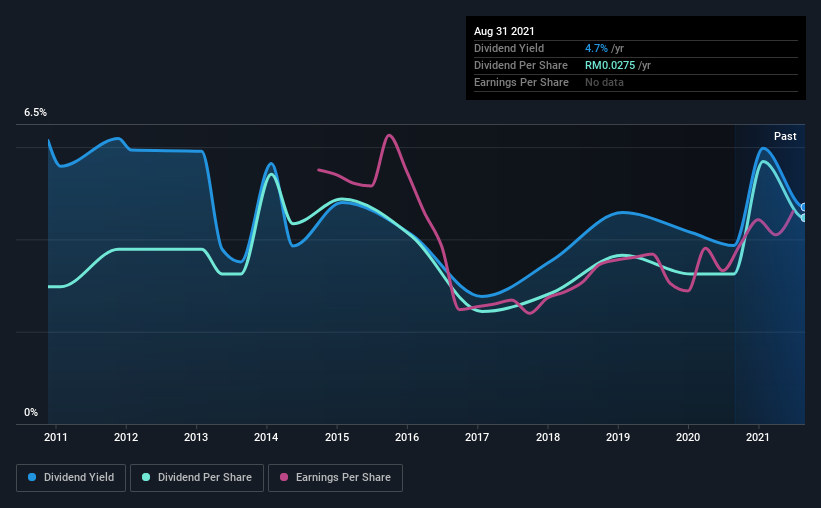This screenshot has height=508, width=821.
Task: Toggle the Dividend Yield legend button
Action: tap(71, 478)
